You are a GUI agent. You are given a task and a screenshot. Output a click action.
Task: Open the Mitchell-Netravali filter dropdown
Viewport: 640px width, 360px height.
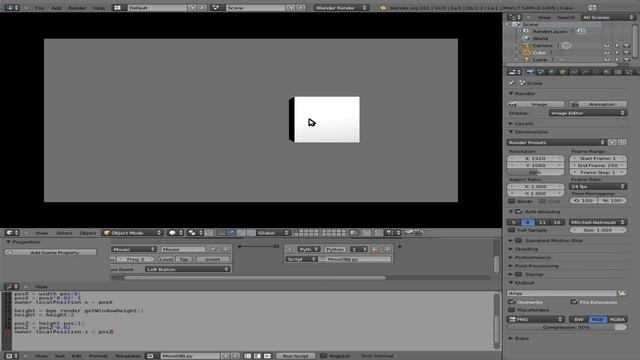click(598, 222)
